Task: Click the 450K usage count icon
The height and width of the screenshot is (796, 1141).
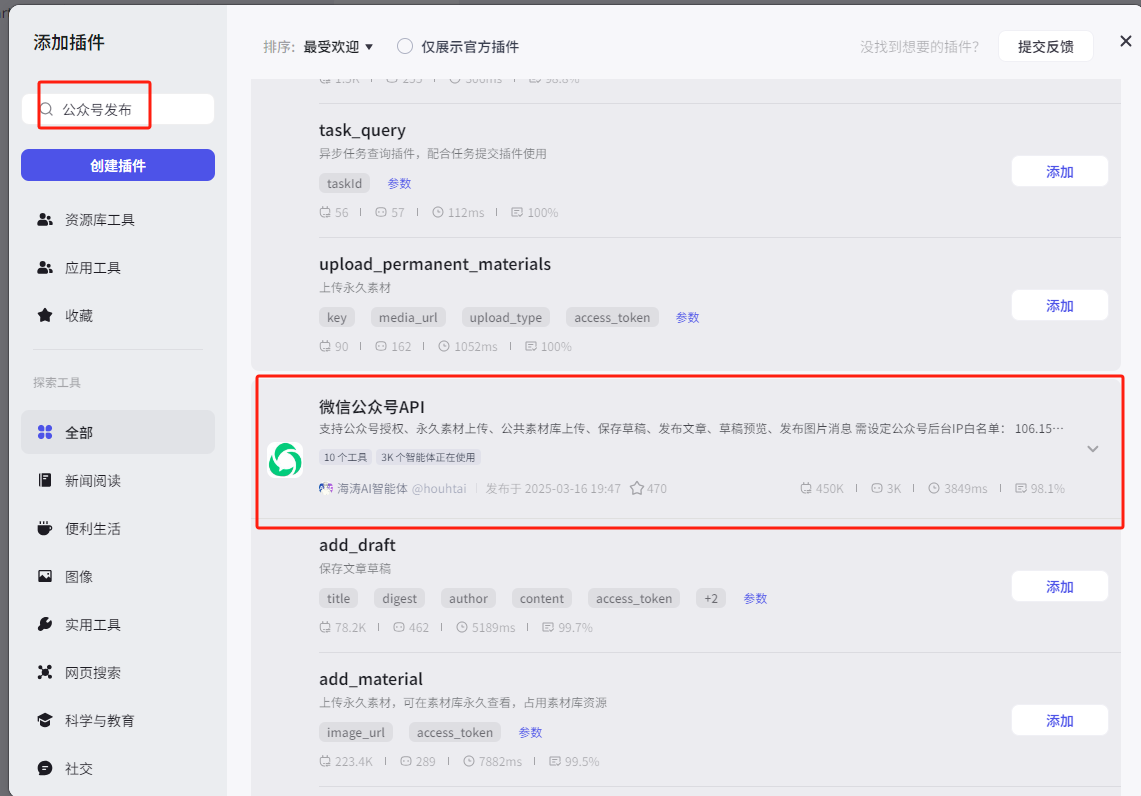Action: point(806,488)
